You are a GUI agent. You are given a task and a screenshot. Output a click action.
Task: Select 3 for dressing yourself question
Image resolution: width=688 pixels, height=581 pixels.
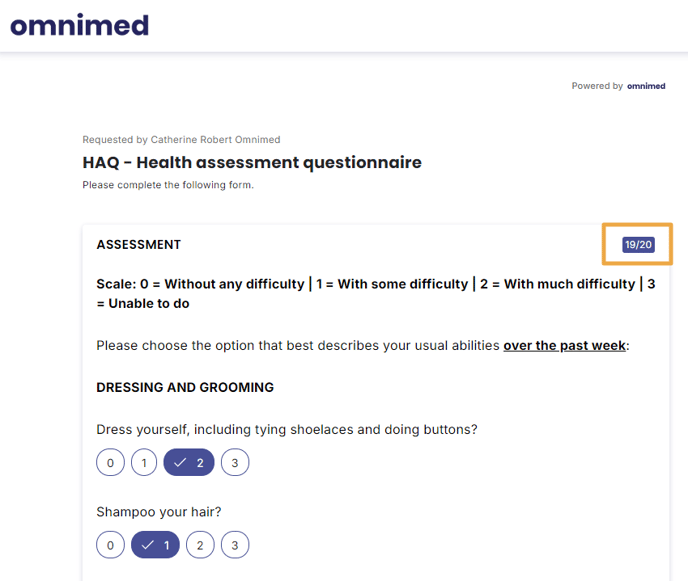click(x=235, y=463)
